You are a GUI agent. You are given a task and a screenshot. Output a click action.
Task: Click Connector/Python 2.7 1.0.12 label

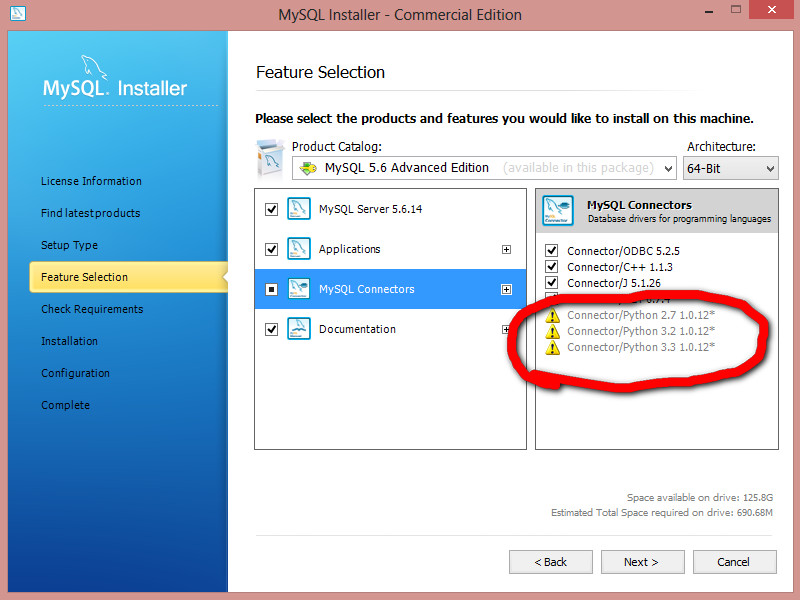pos(641,315)
